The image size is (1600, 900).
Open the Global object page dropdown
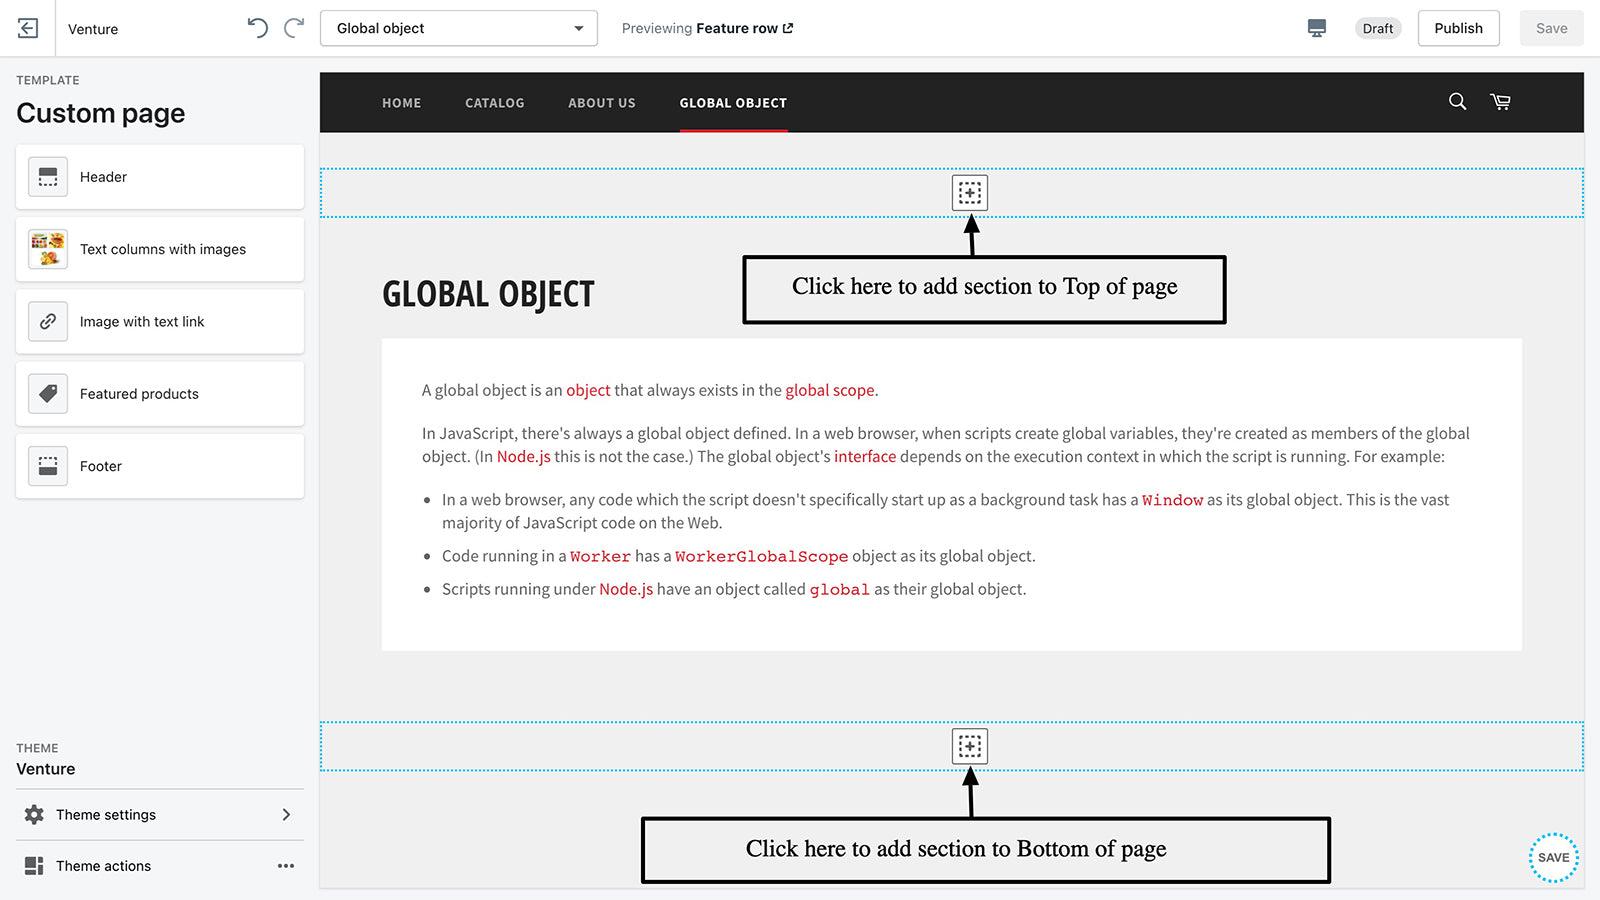click(x=458, y=28)
